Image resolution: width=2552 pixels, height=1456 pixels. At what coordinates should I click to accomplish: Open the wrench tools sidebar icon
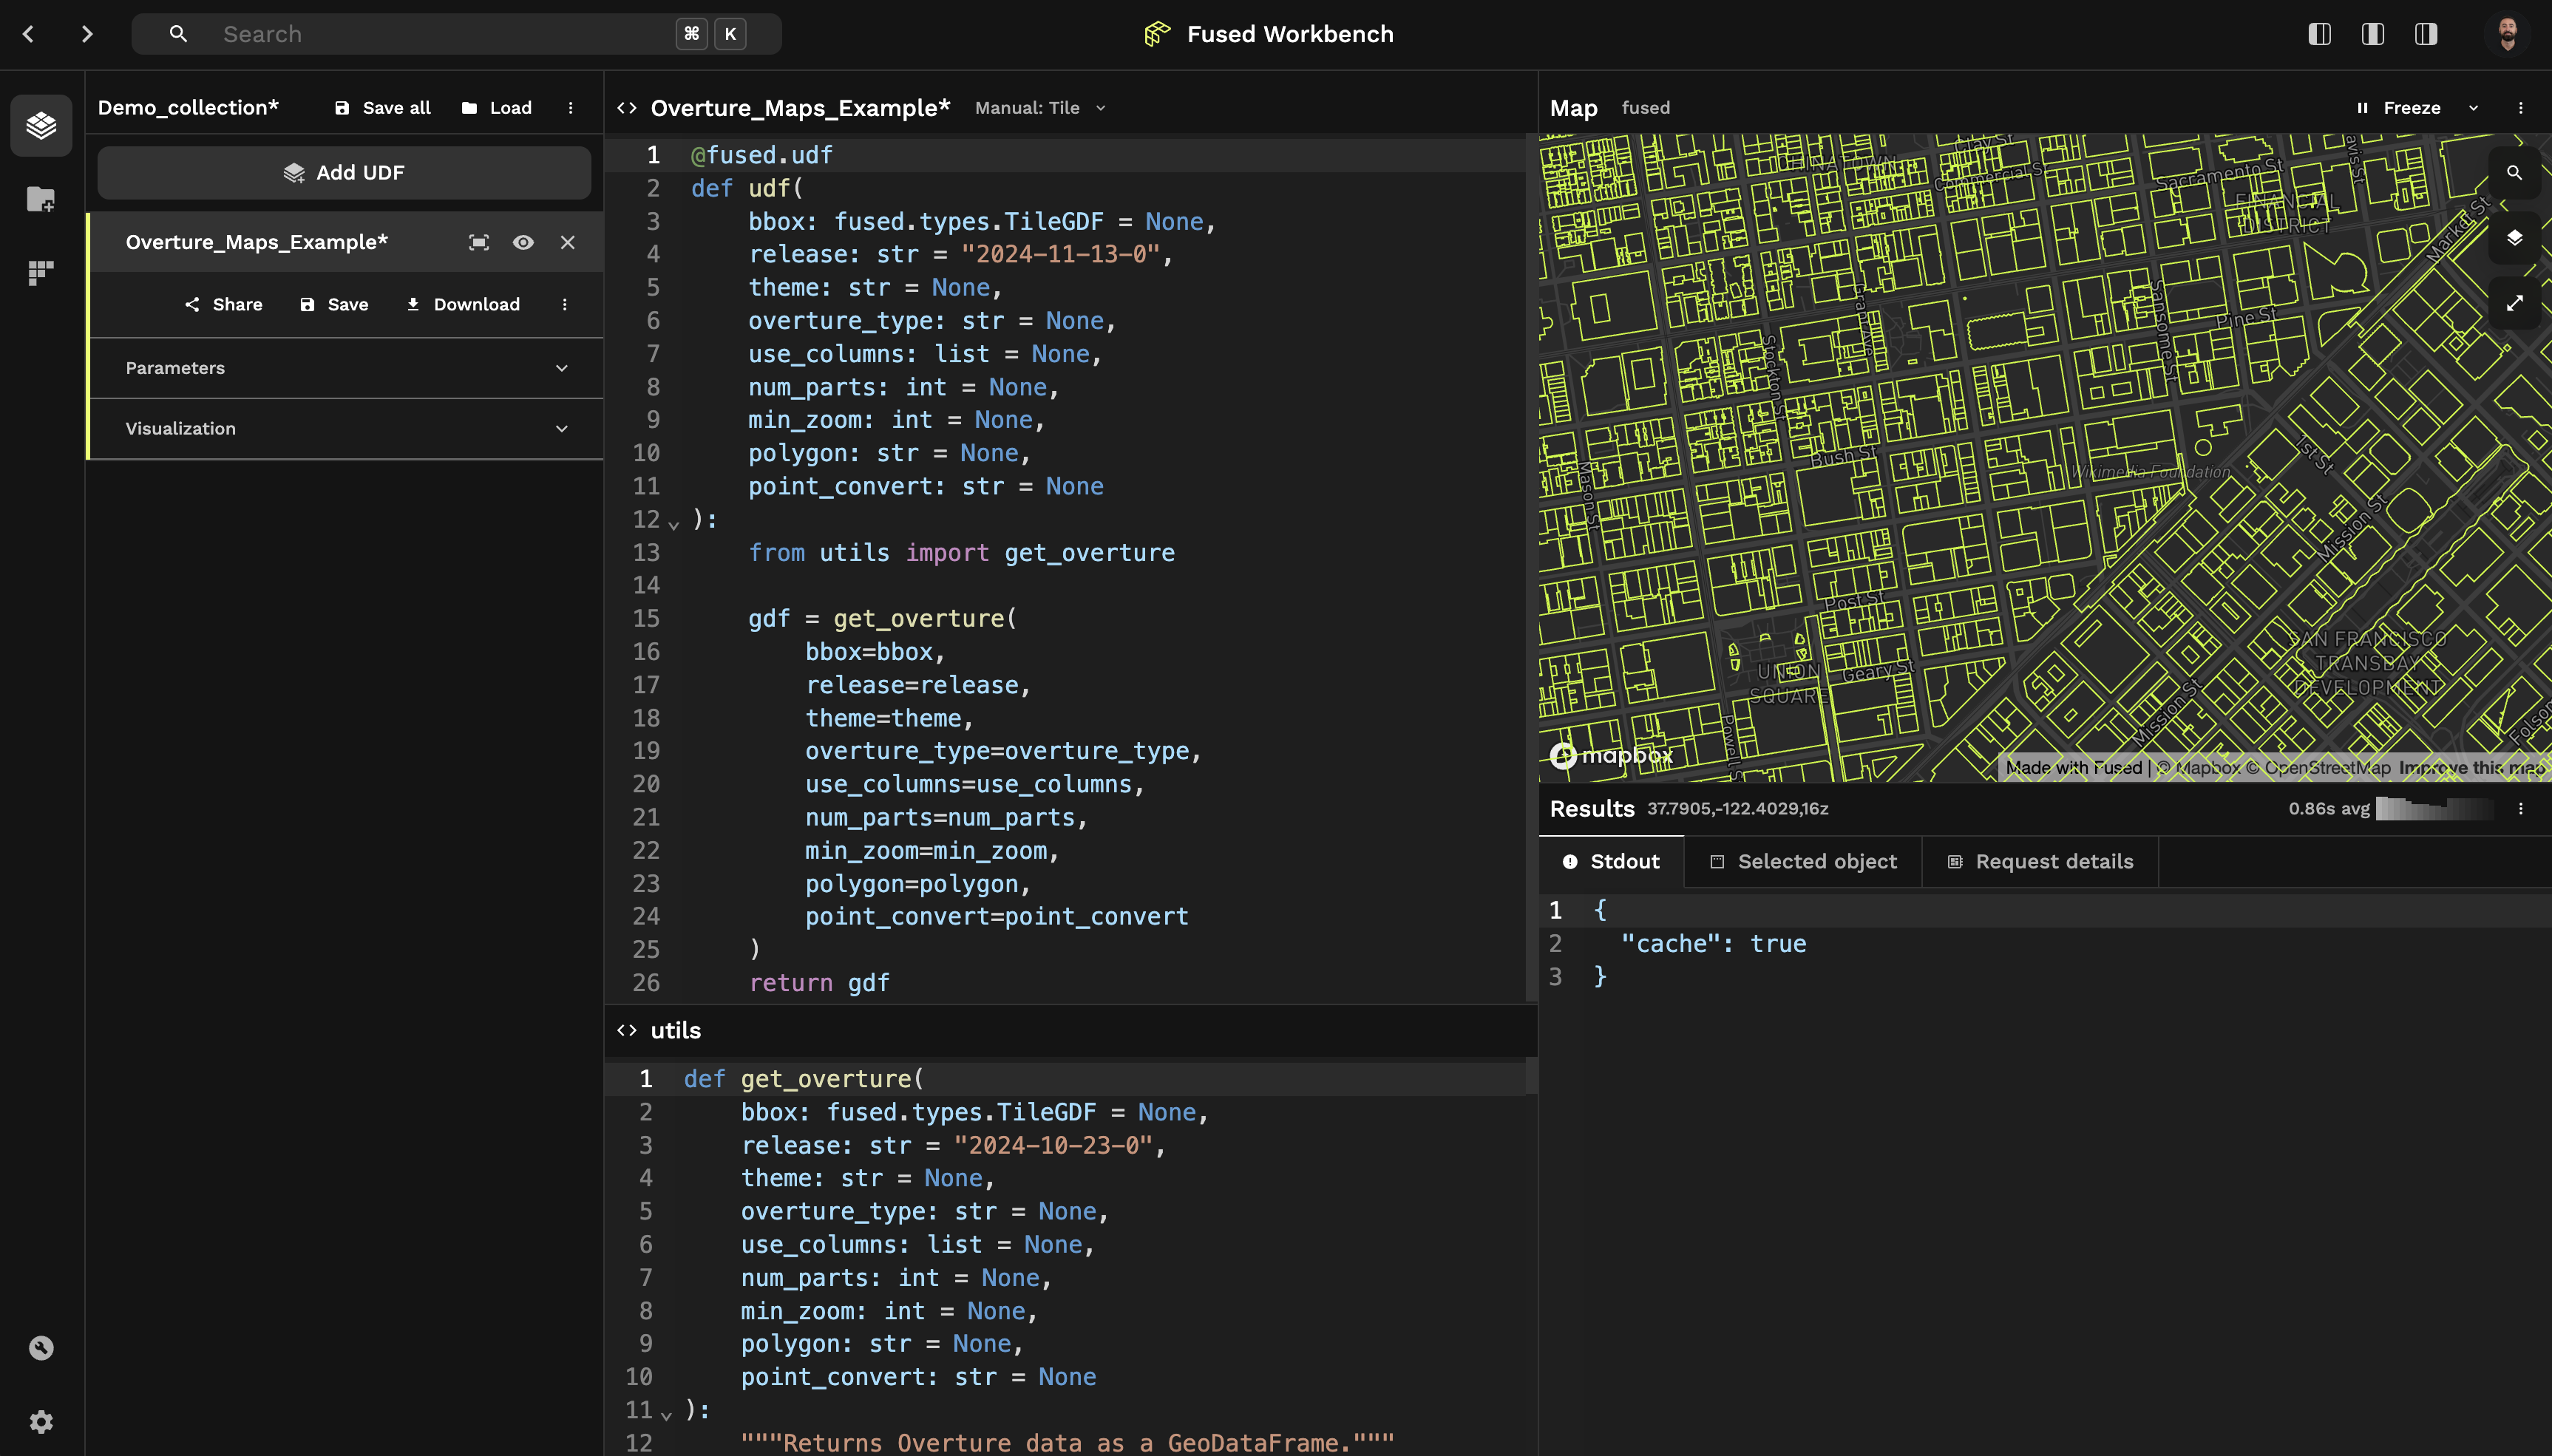point(41,1348)
